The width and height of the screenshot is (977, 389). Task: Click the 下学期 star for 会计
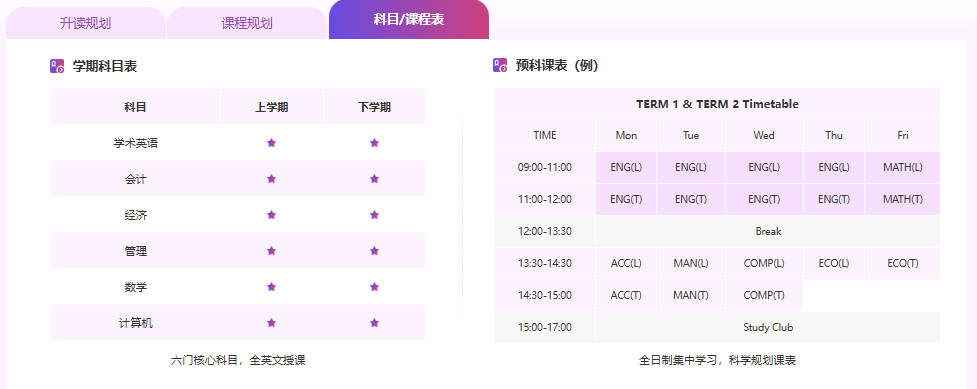[374, 179]
